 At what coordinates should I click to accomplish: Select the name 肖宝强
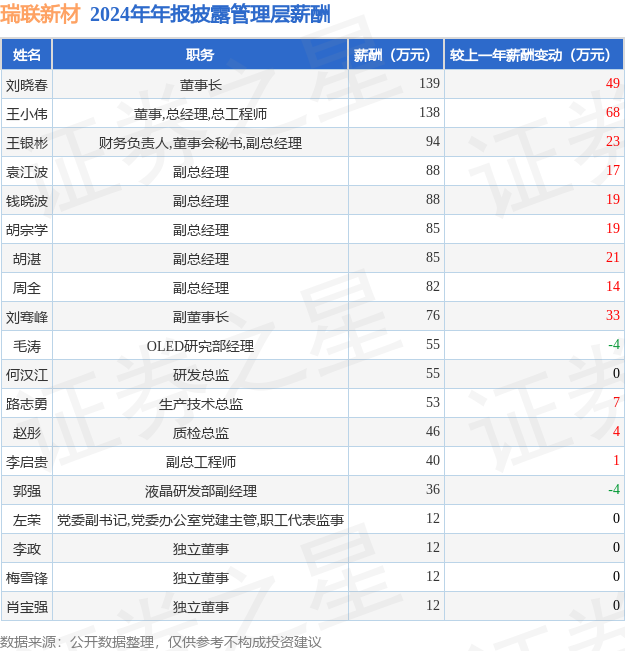tap(27, 607)
